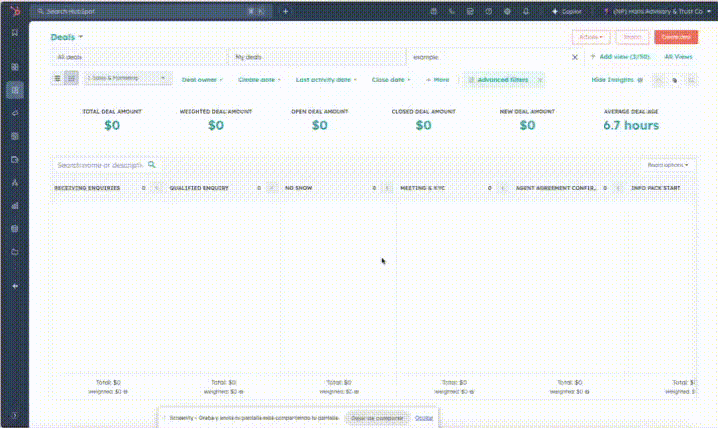Click magnifier icon in board search
The height and width of the screenshot is (428, 718).
[152, 164]
